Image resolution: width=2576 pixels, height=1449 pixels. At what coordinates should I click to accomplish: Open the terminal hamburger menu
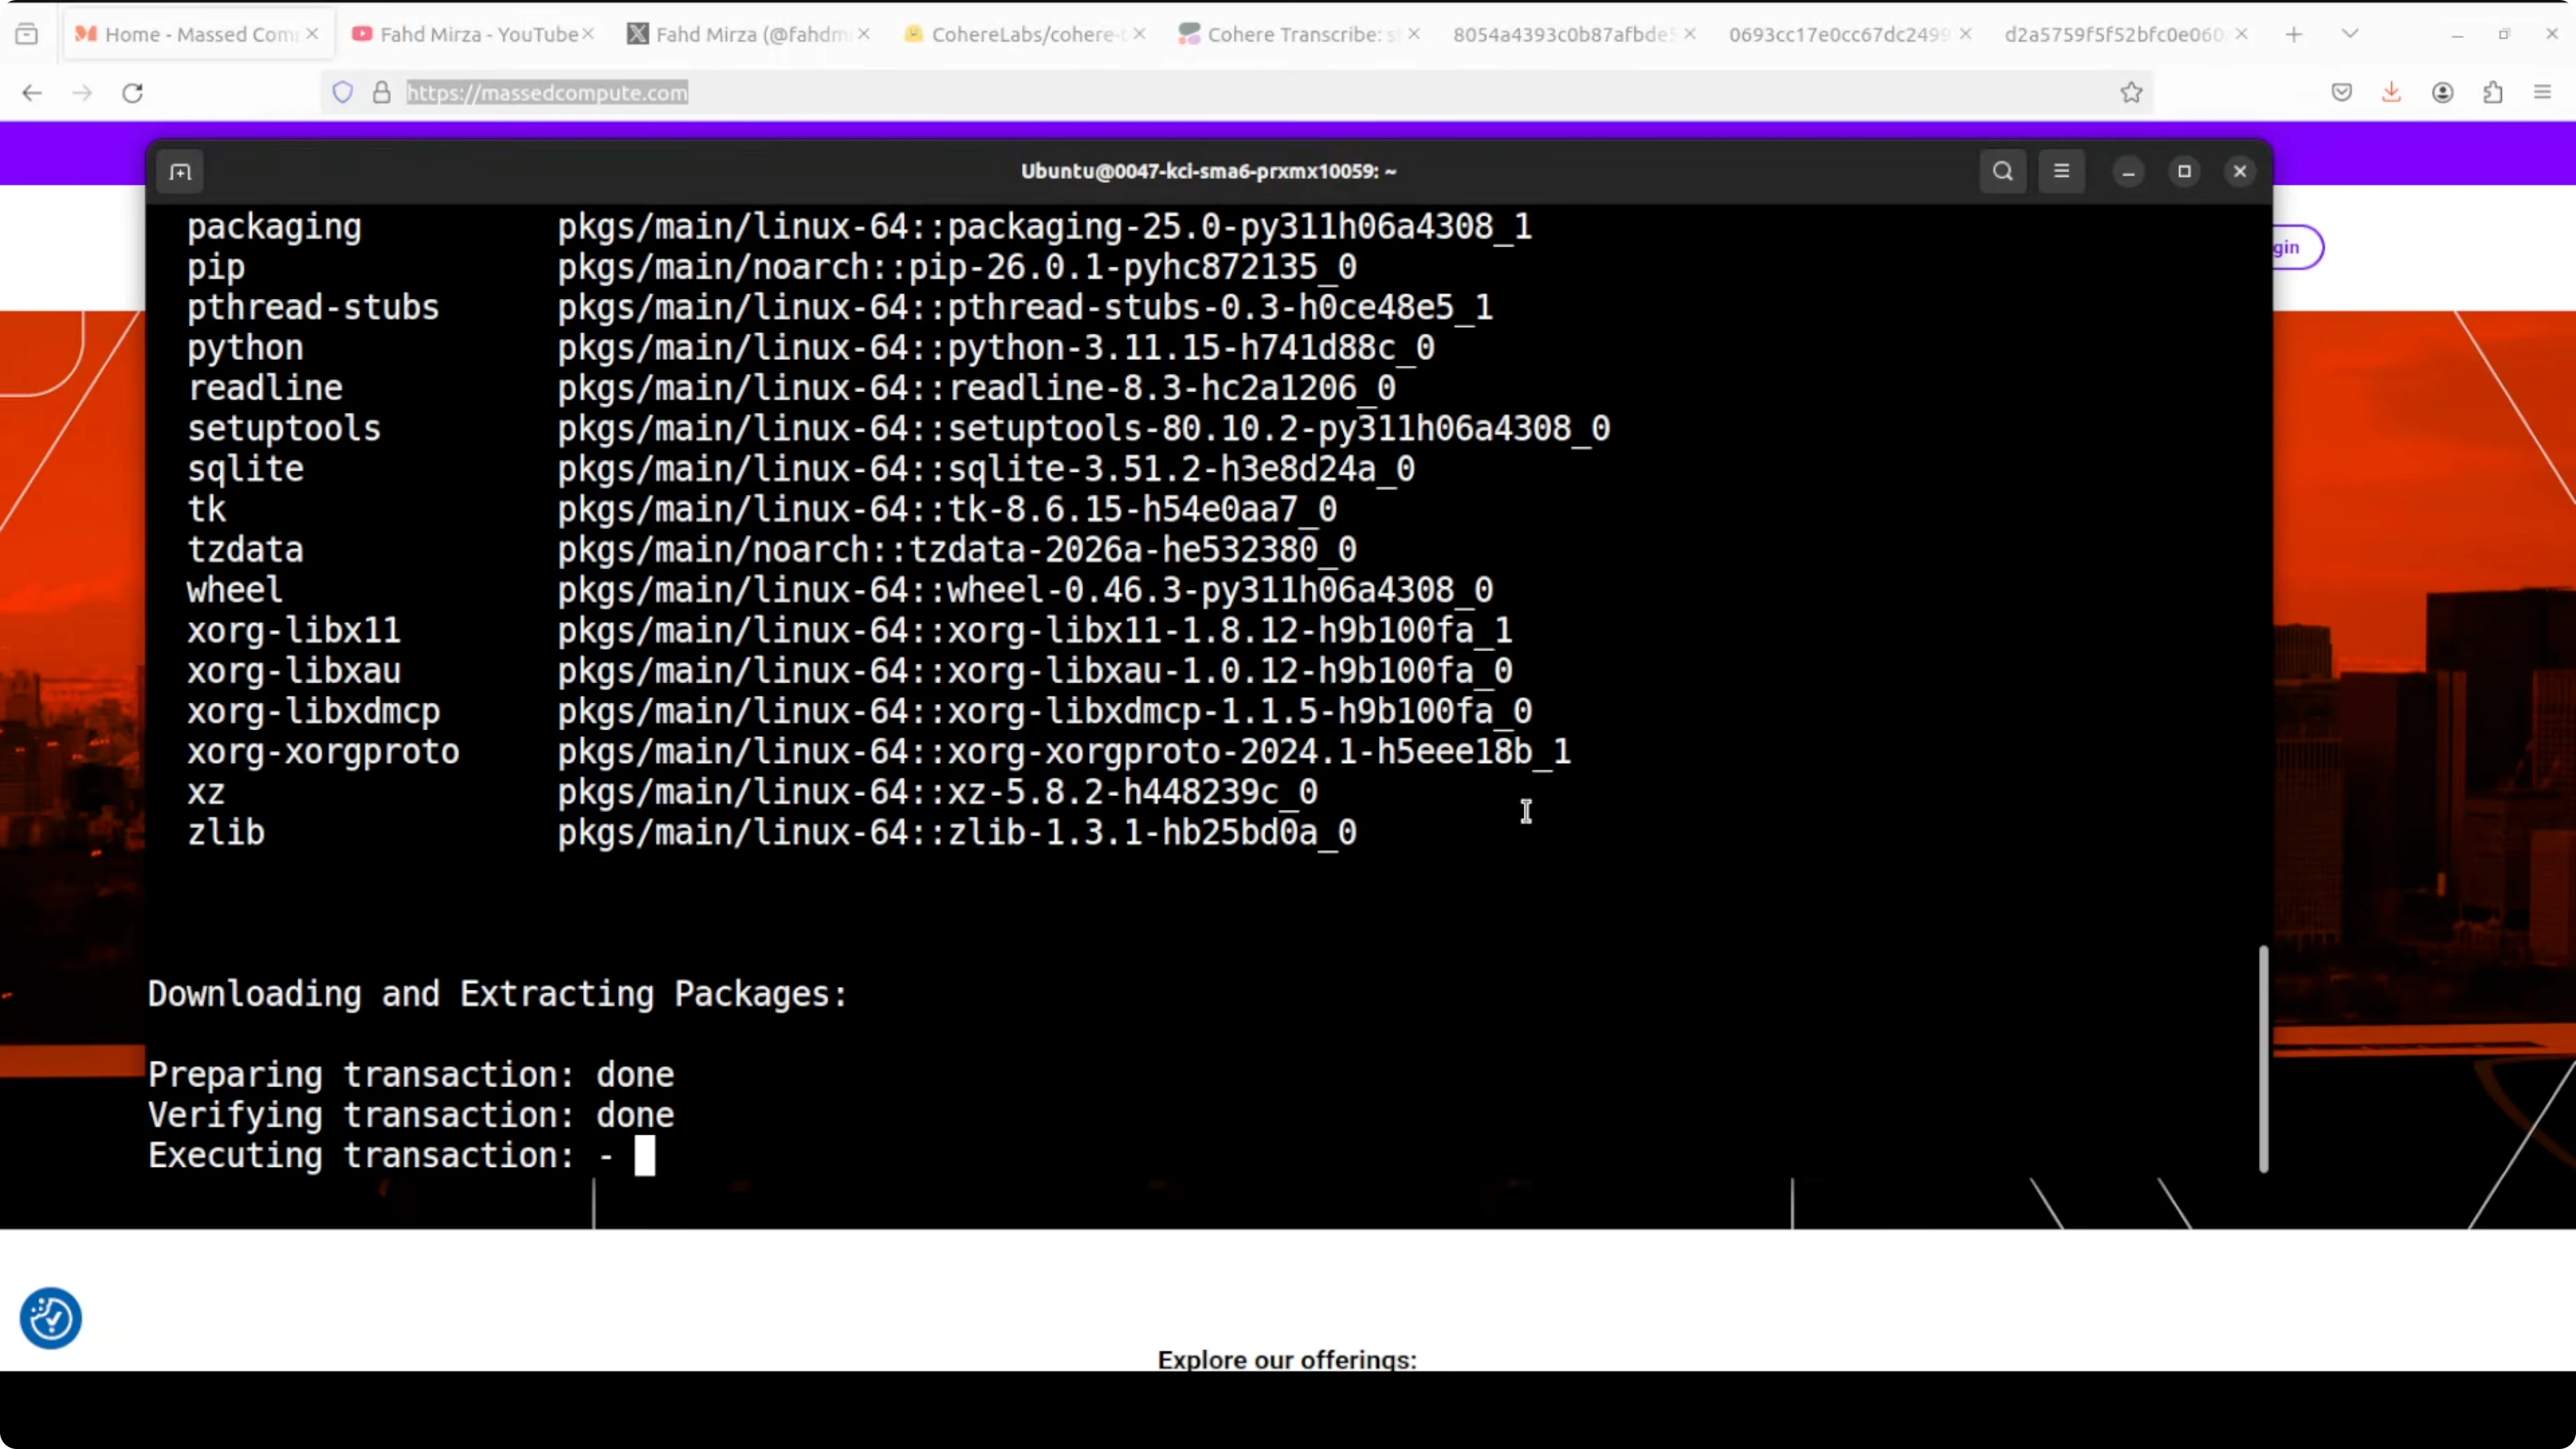coord(2061,171)
